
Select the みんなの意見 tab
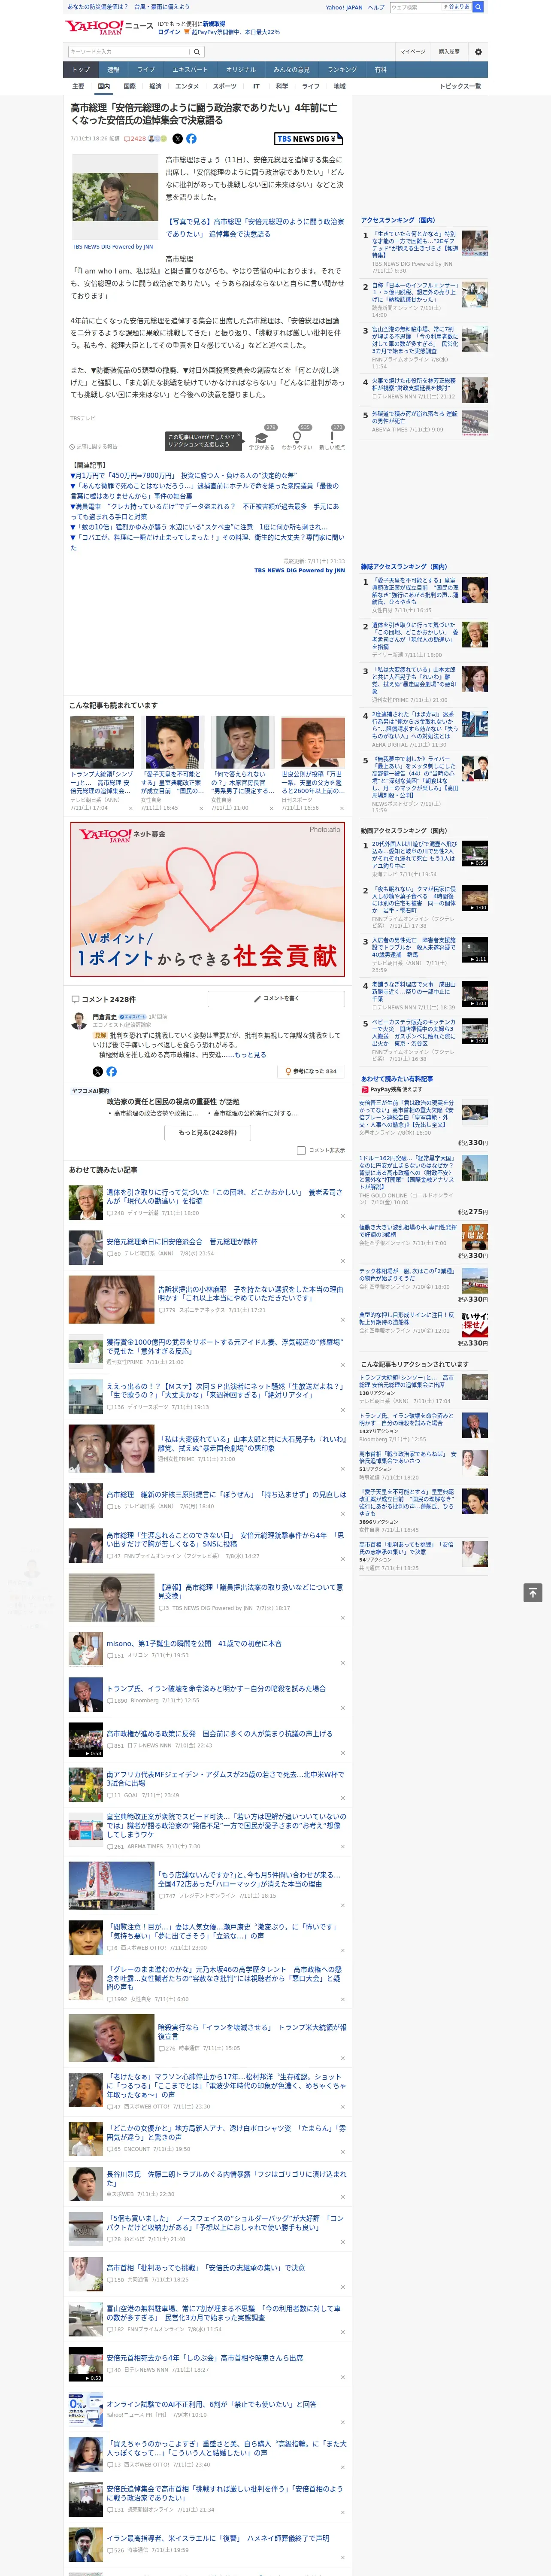pos(291,70)
